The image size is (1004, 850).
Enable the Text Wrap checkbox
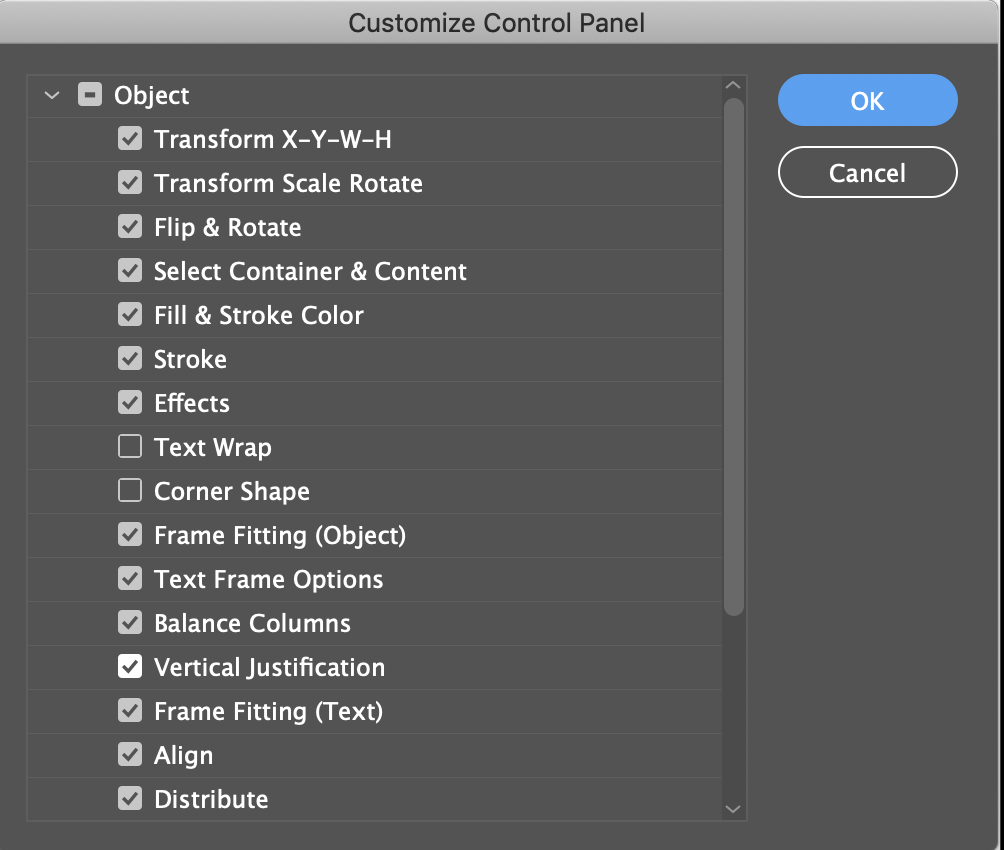click(x=130, y=447)
